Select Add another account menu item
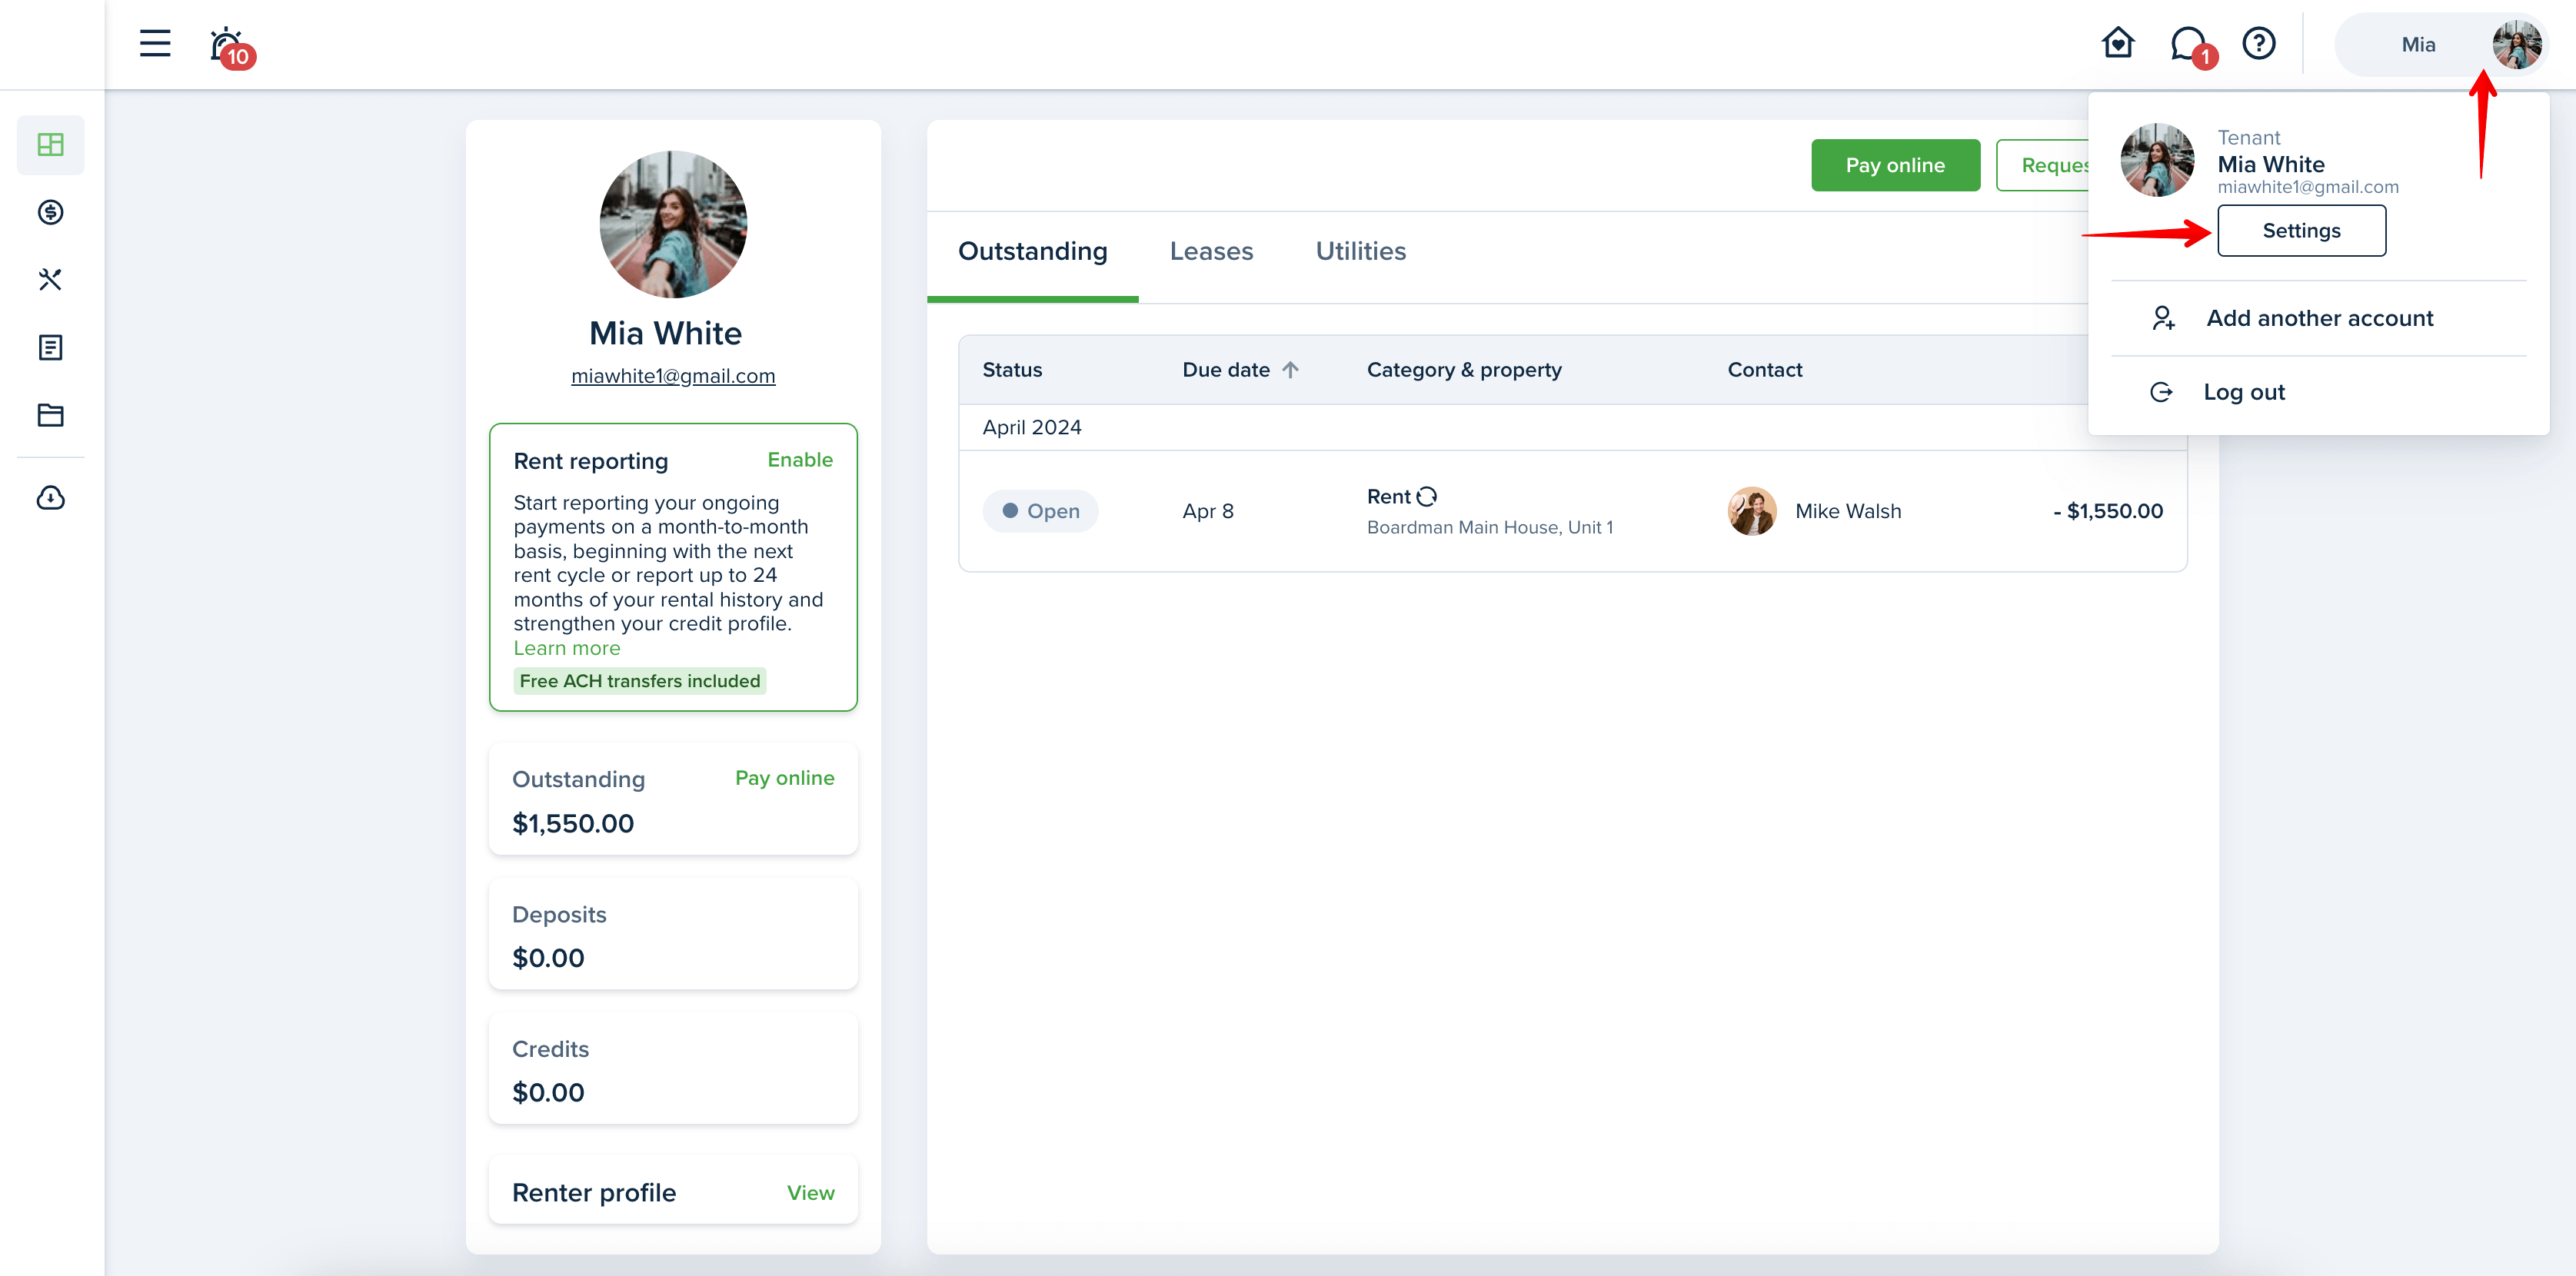This screenshot has width=2576, height=1276. tap(2318, 318)
